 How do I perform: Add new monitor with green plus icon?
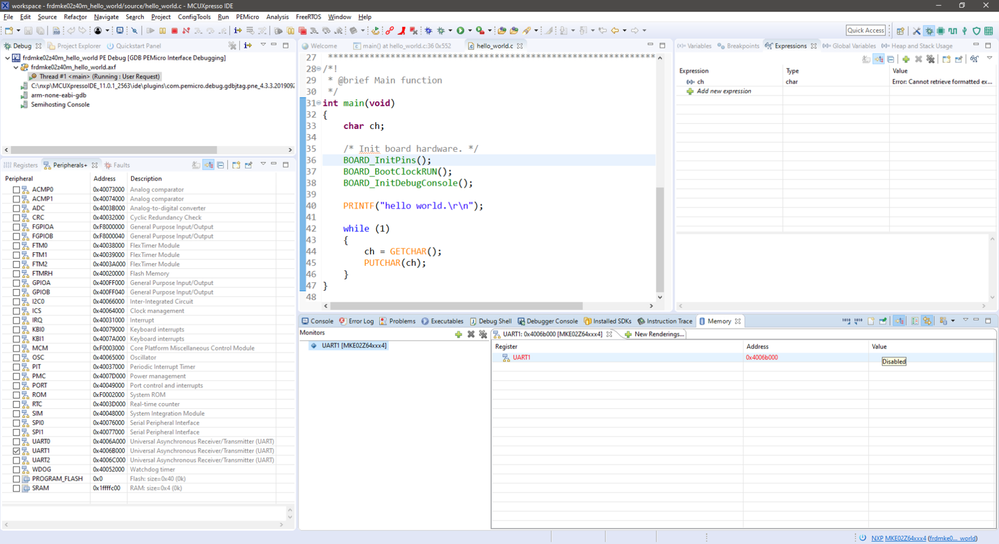coord(458,334)
